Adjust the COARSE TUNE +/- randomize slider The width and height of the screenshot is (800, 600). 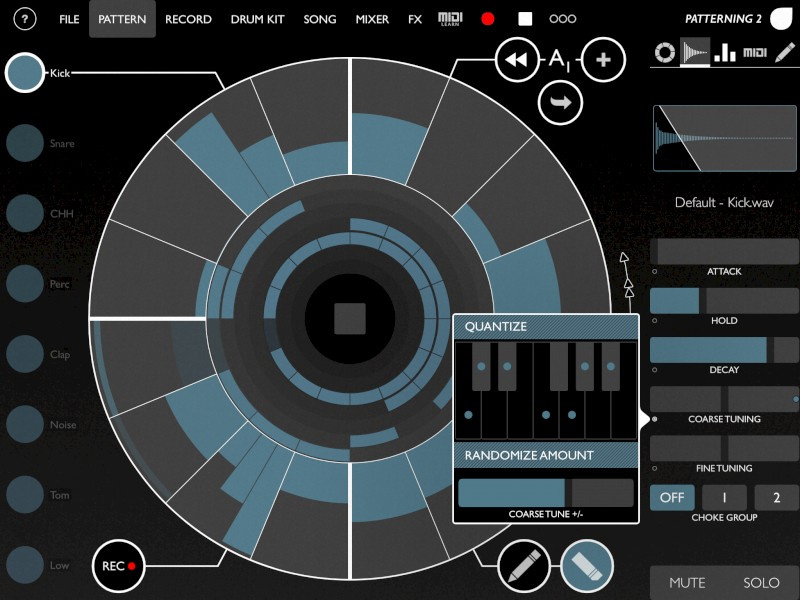tap(546, 493)
